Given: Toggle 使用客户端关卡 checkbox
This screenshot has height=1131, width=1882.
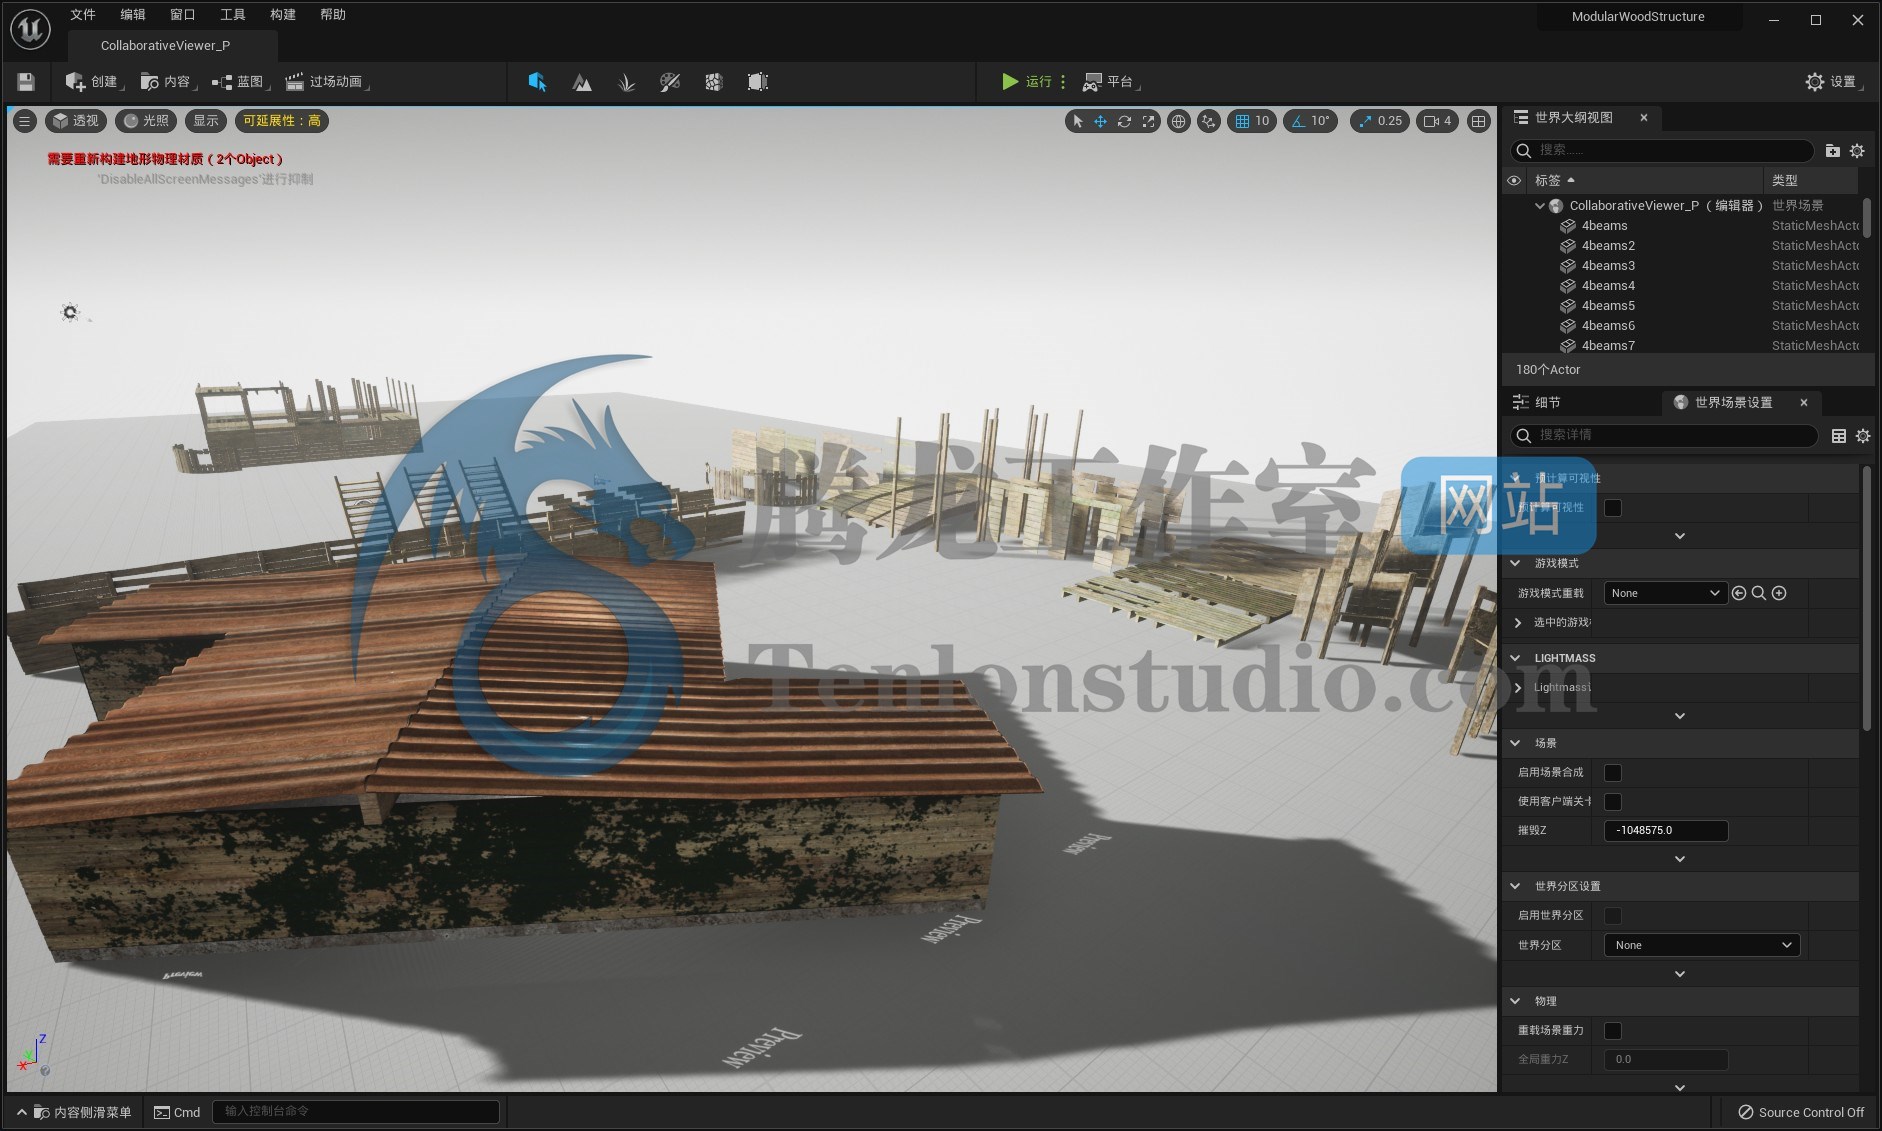Looking at the screenshot, I should [1613, 802].
